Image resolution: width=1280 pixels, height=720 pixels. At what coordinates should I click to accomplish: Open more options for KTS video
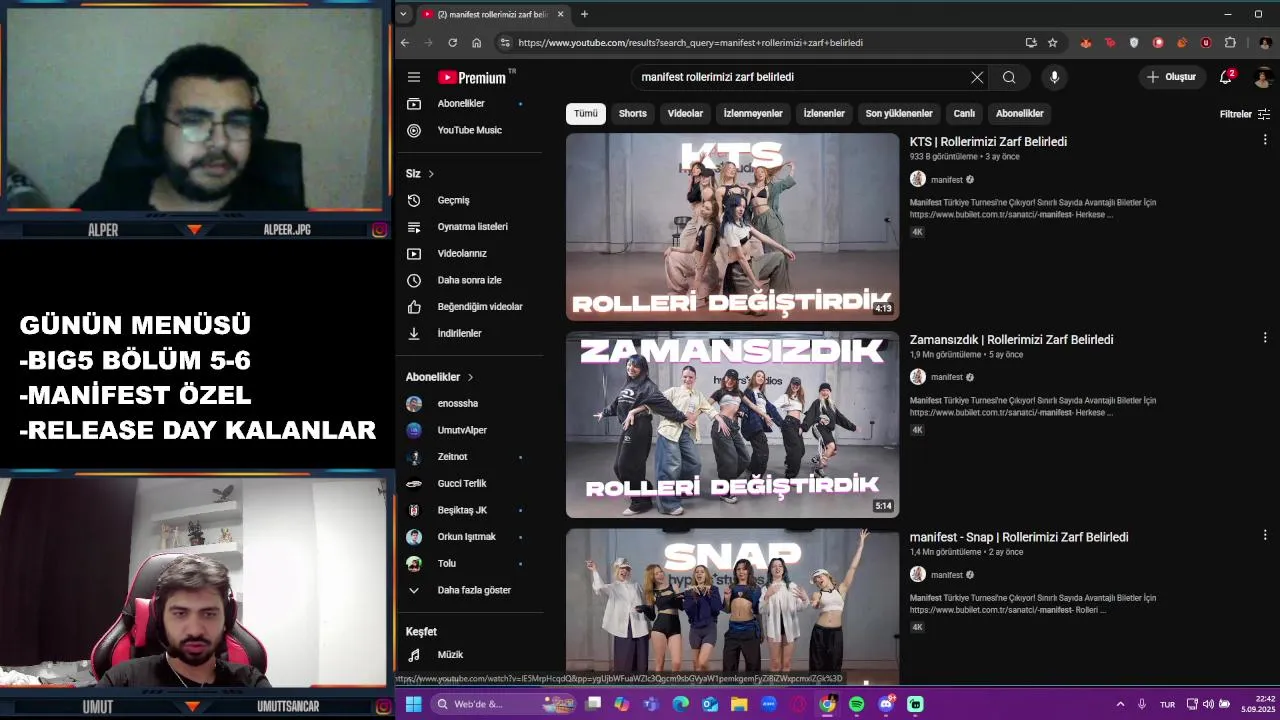pyautogui.click(x=1264, y=140)
